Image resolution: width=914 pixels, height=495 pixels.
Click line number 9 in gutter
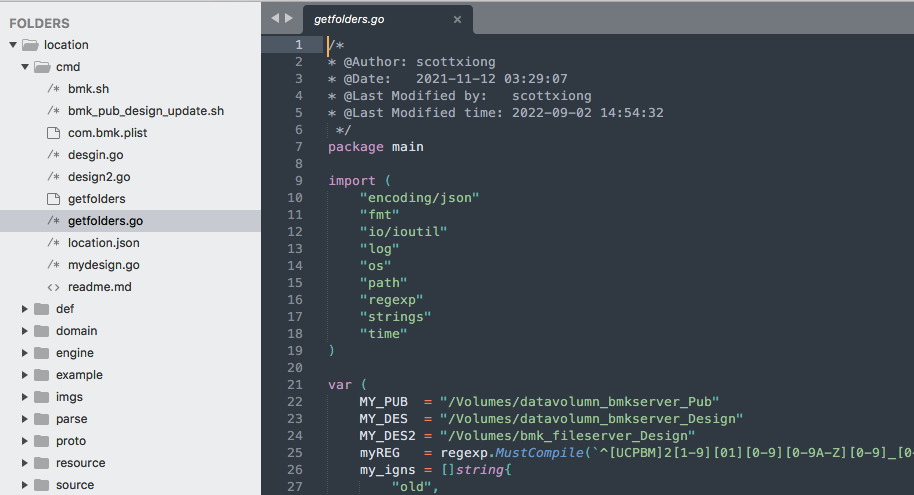pyautogui.click(x=298, y=181)
